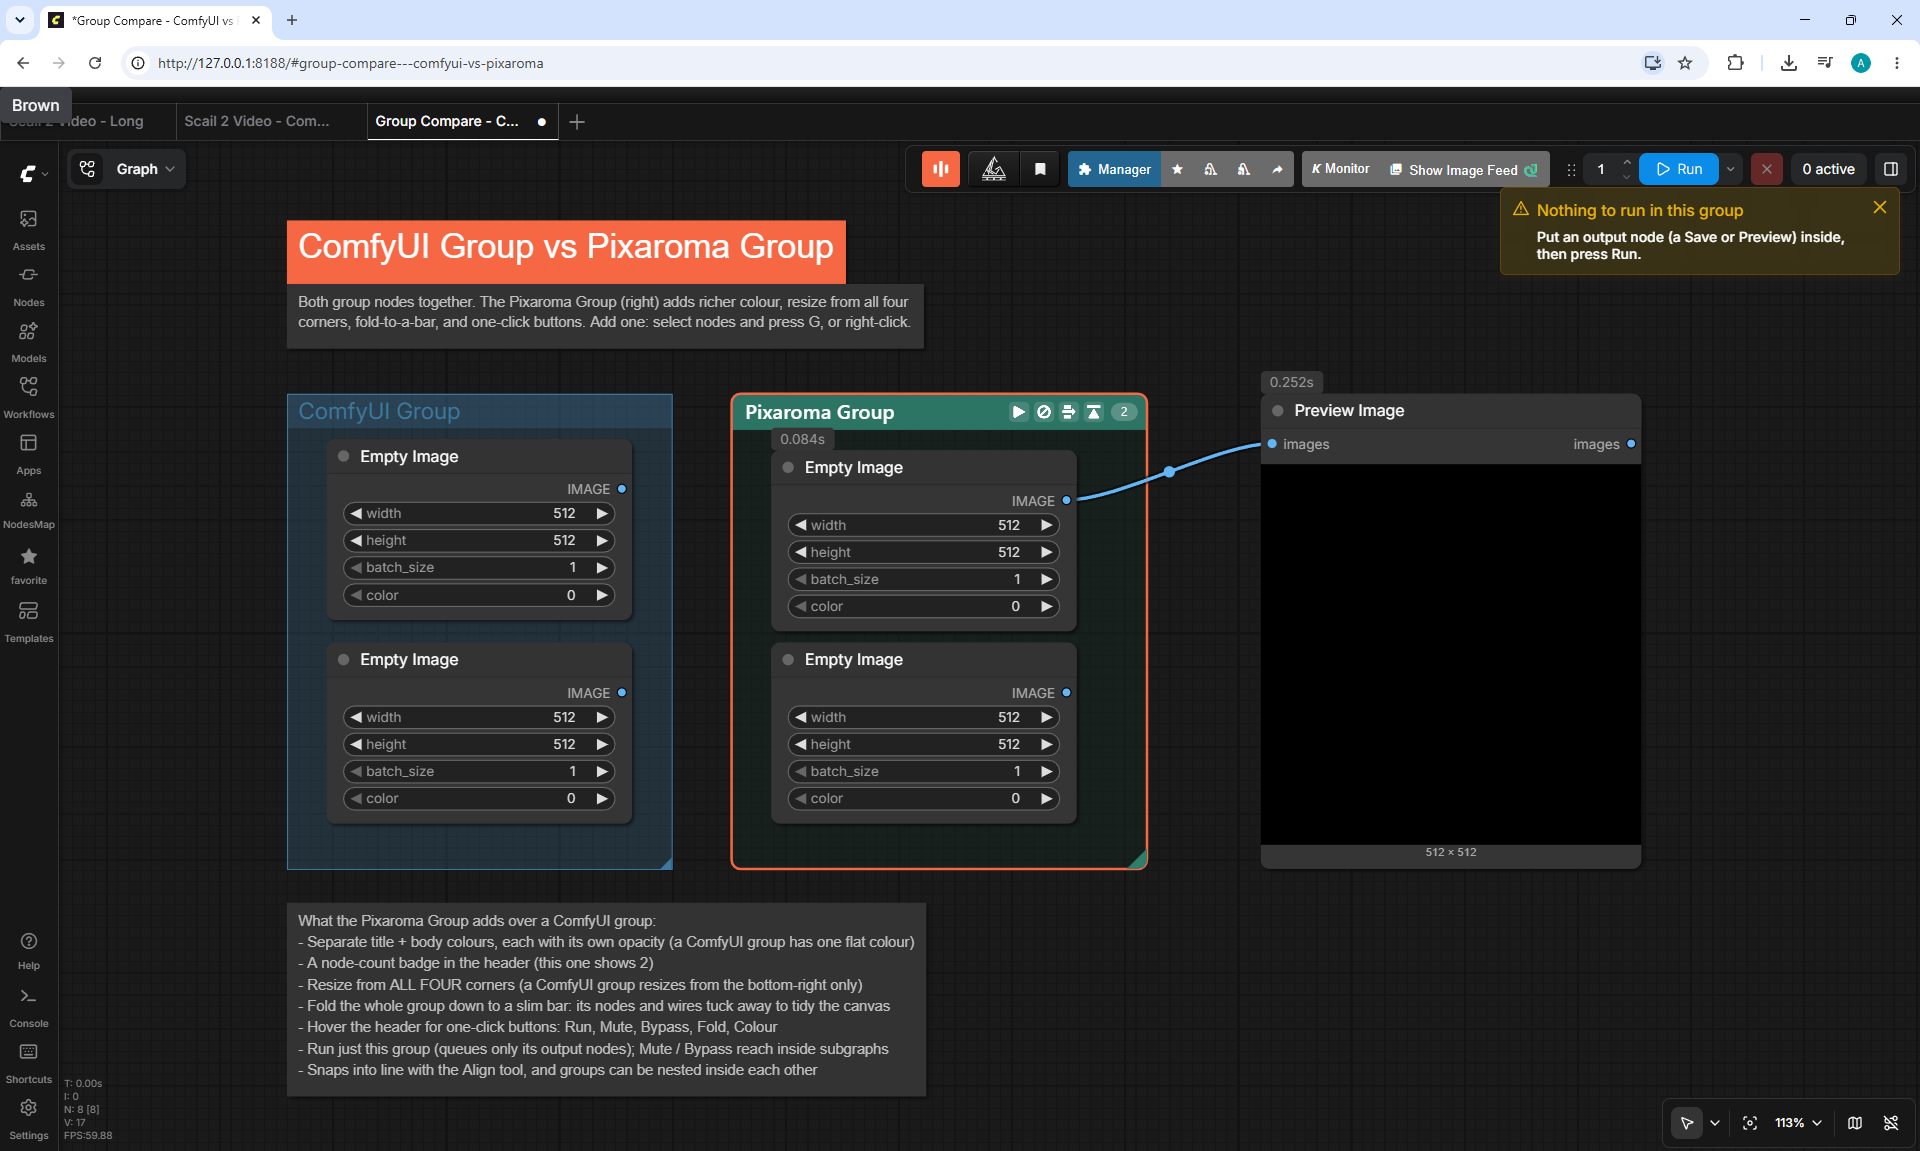1920x1151 pixels.
Task: Click the blue Run button
Action: [1679, 169]
